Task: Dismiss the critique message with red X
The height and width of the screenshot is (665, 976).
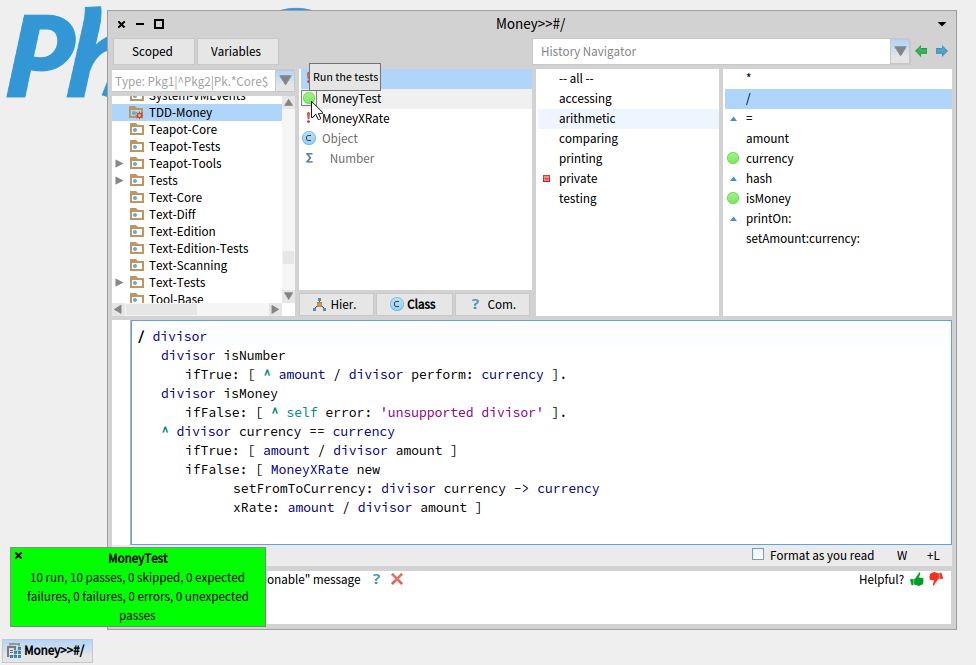Action: (397, 579)
